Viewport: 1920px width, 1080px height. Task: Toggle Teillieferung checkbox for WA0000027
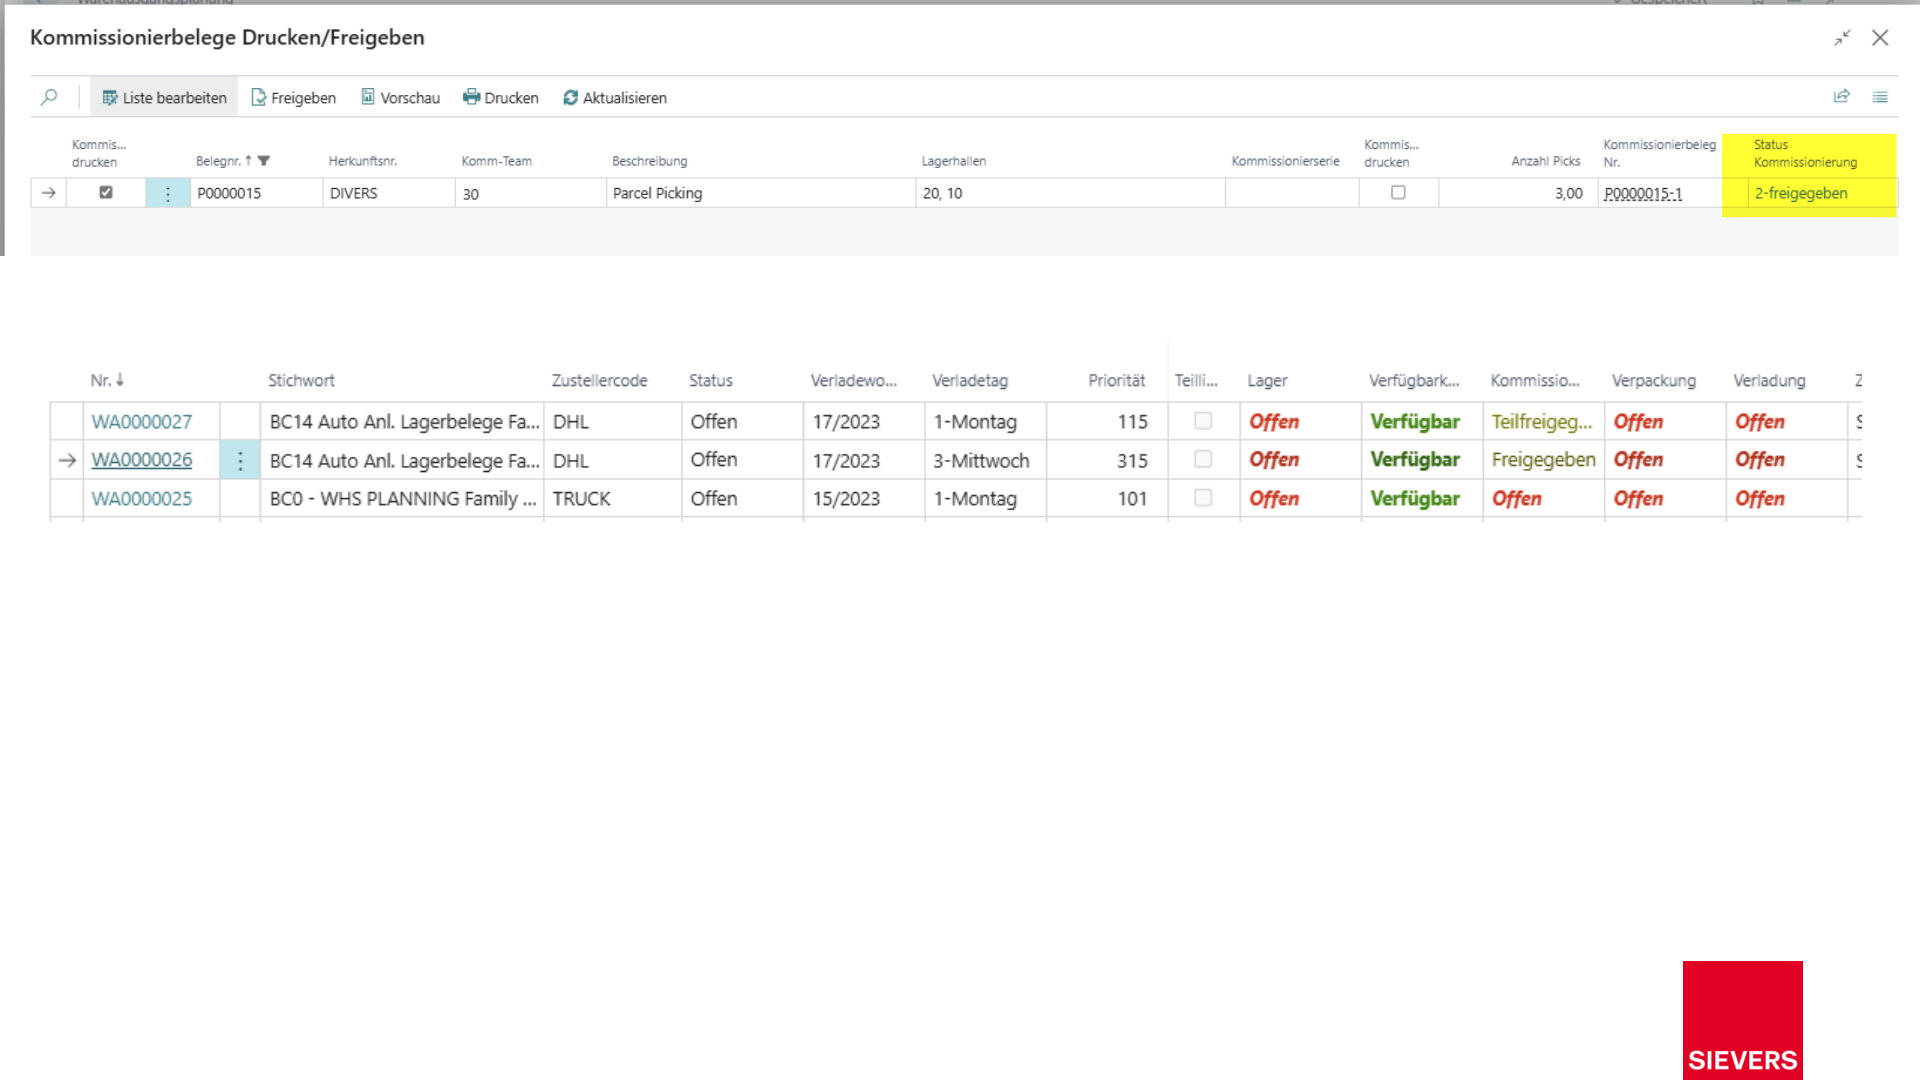click(x=1203, y=421)
